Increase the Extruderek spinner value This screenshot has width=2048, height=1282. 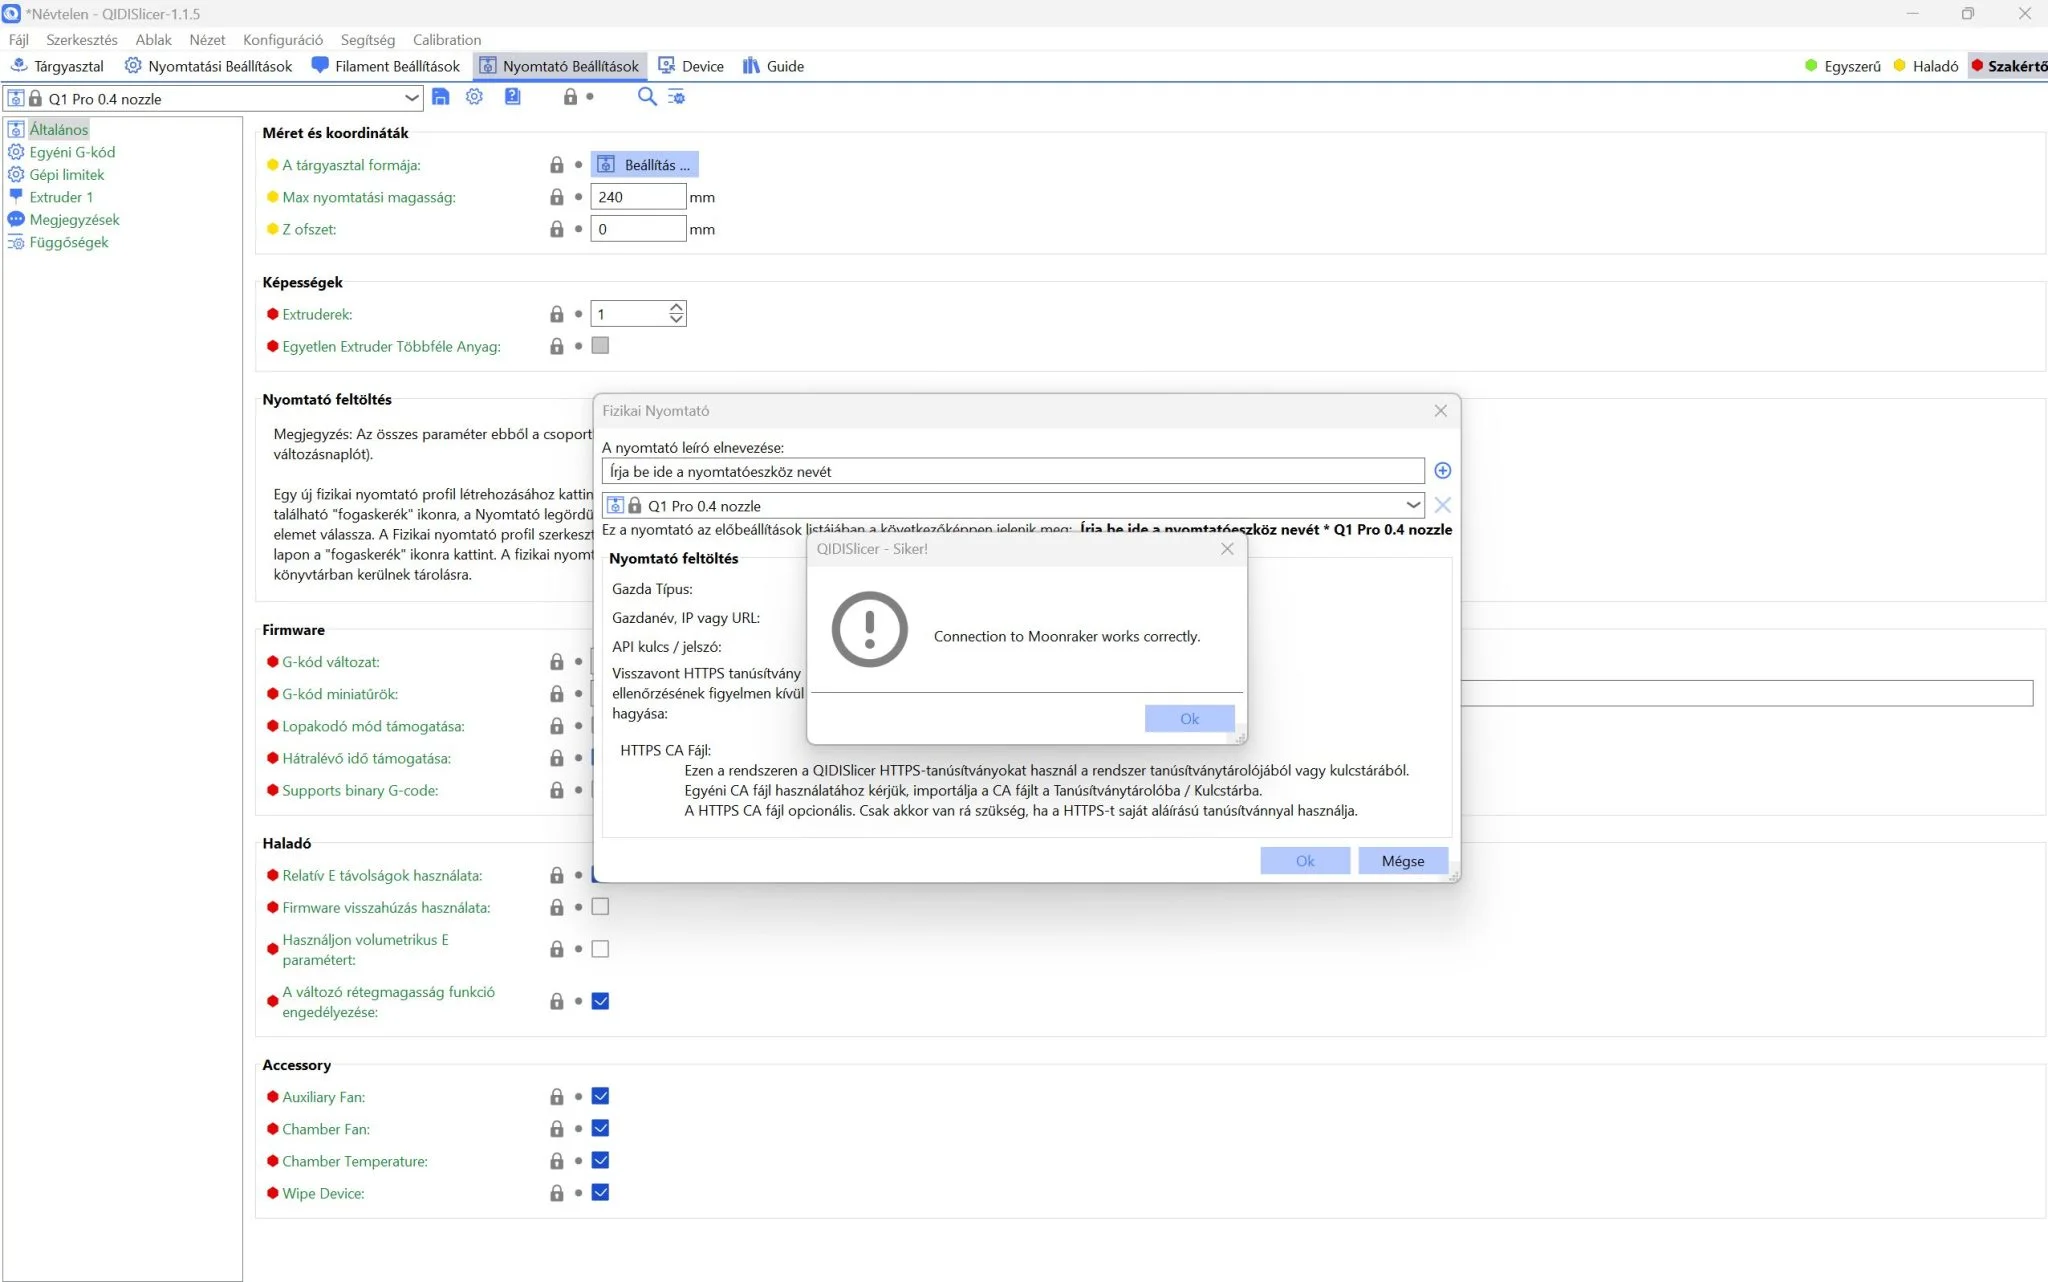pyautogui.click(x=676, y=308)
